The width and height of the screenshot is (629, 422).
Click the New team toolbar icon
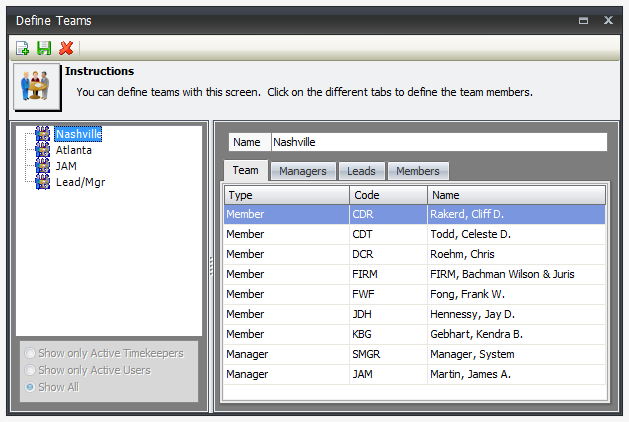click(22, 48)
